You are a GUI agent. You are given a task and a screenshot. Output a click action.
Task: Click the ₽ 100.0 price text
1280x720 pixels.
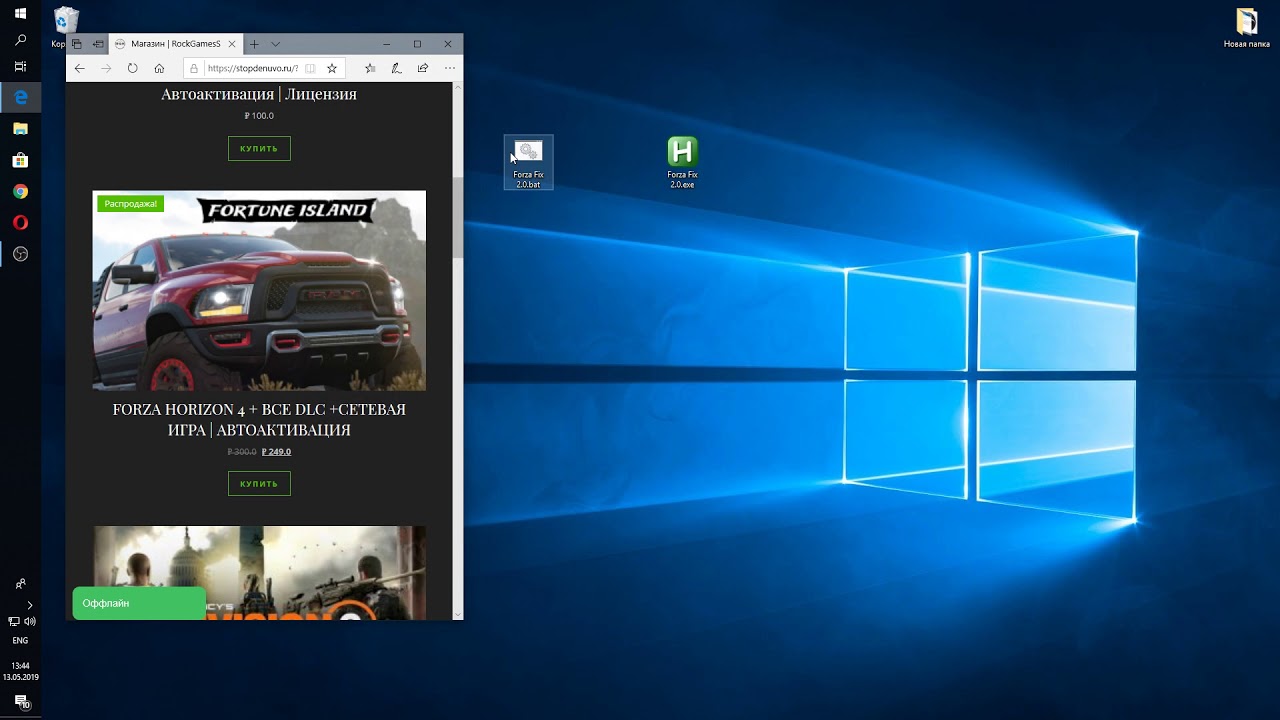coord(259,116)
